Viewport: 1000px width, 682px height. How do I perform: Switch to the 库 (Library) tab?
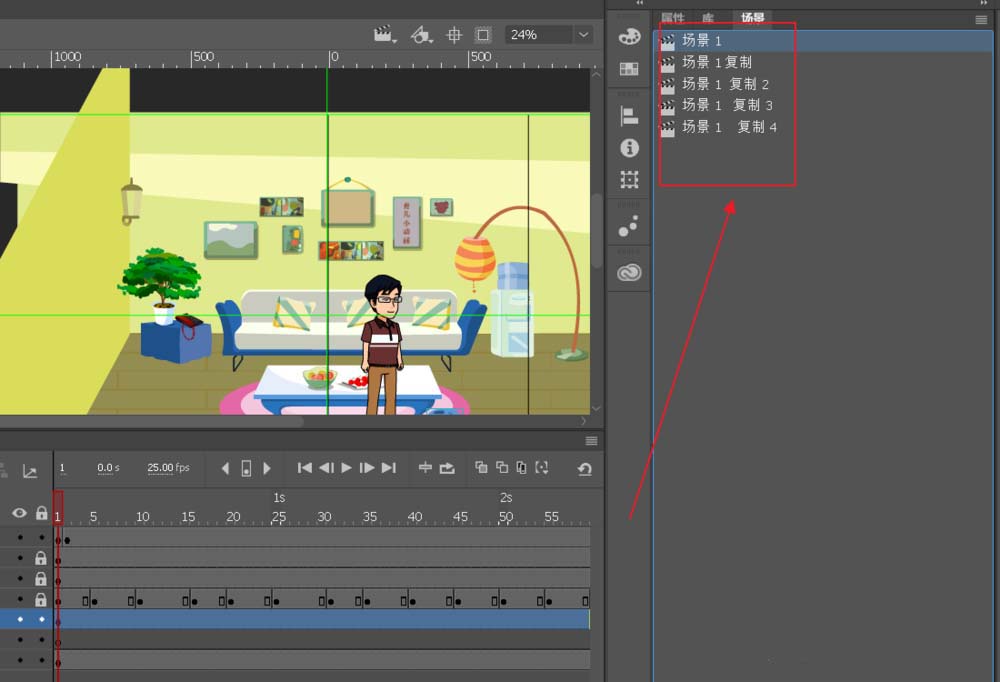point(708,18)
